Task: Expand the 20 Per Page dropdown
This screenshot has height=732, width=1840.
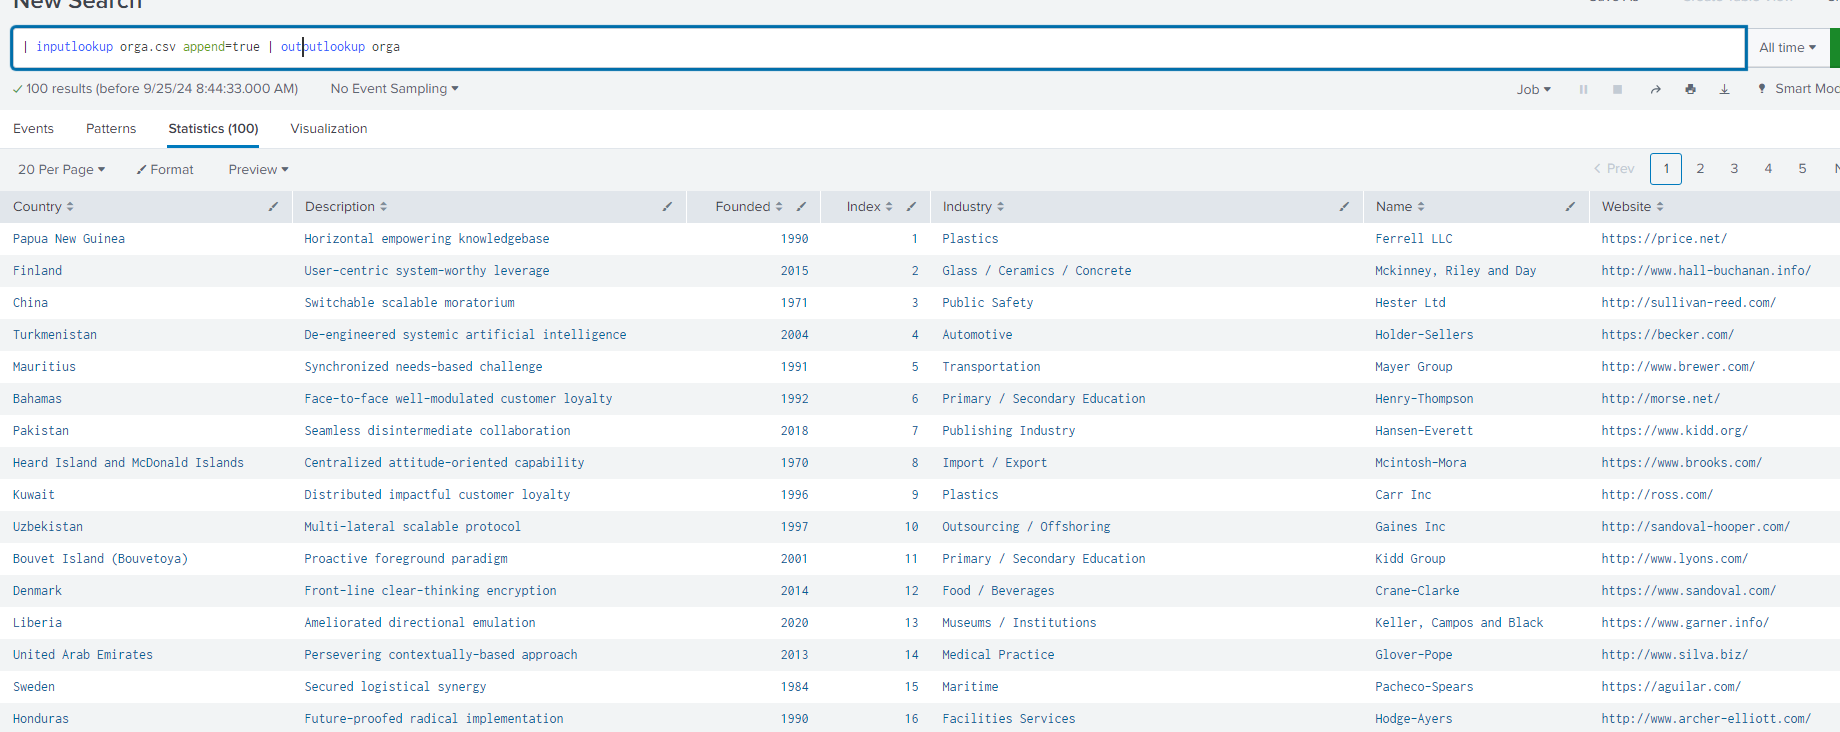Action: [61, 170]
